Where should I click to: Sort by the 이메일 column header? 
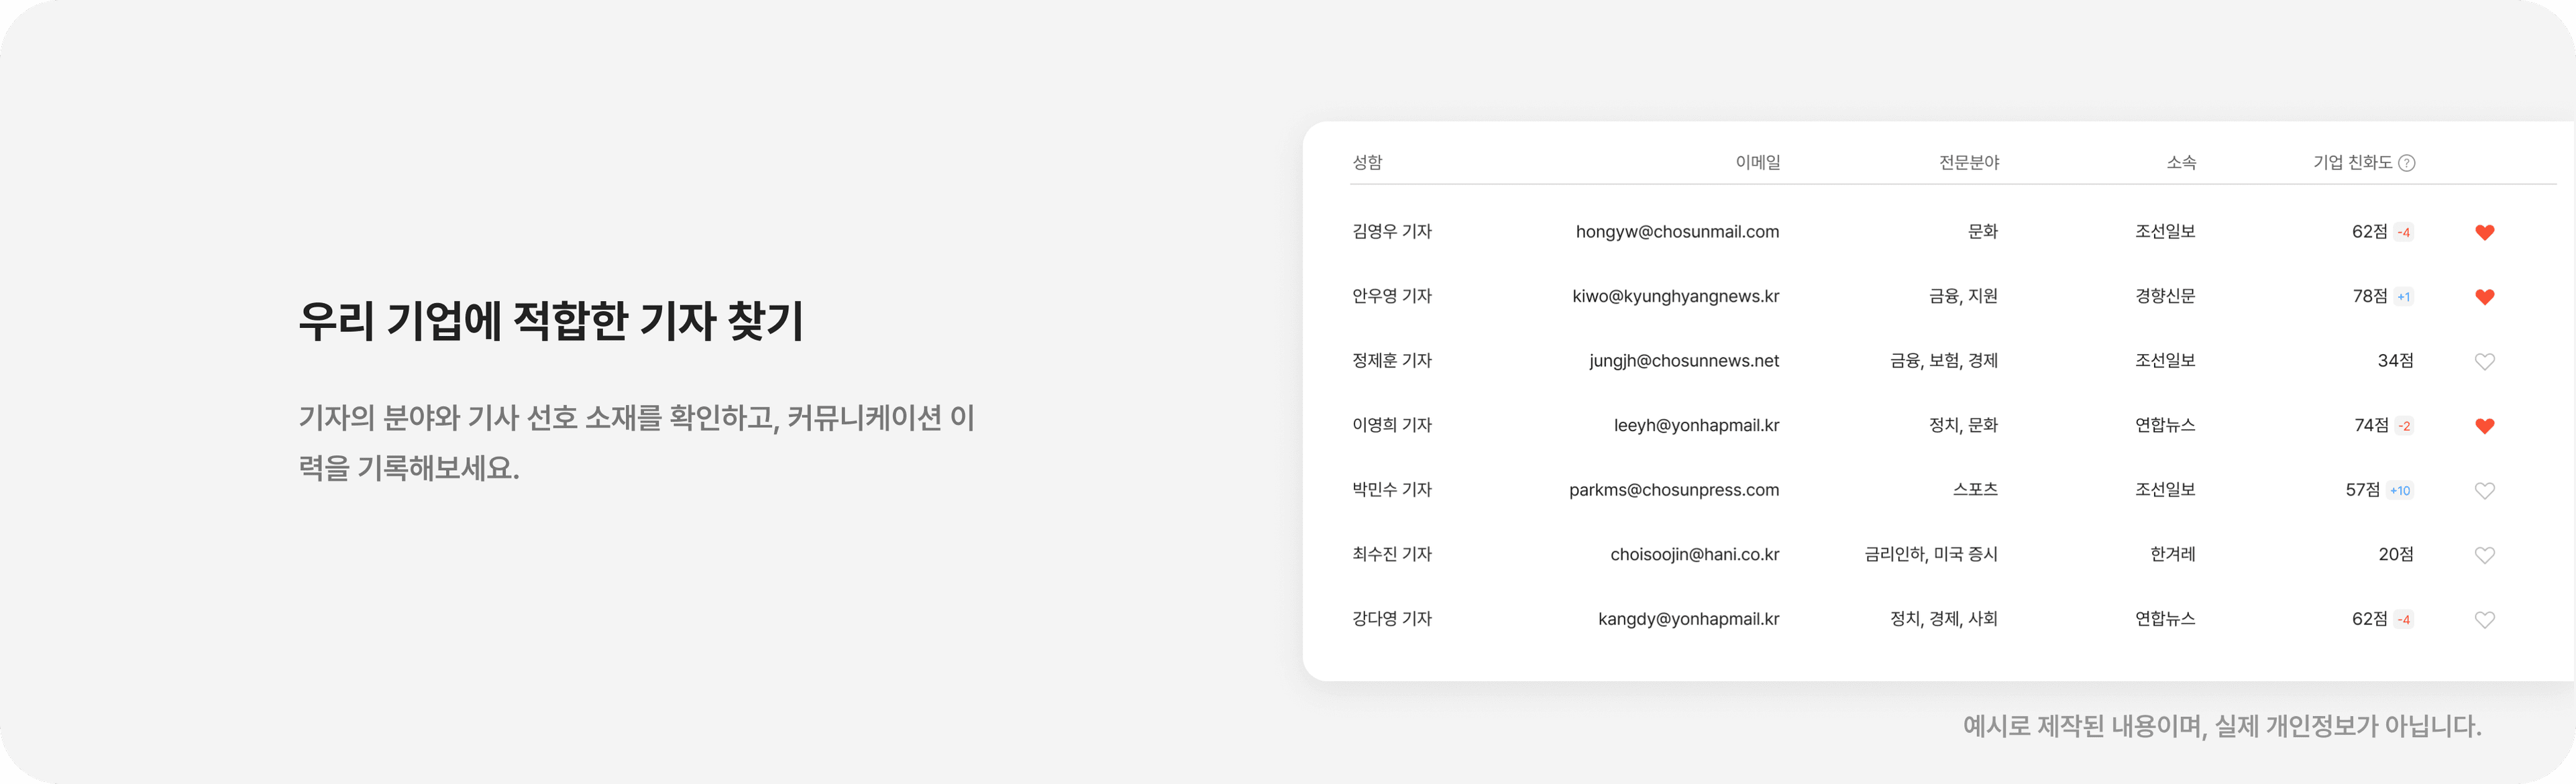click(1757, 162)
